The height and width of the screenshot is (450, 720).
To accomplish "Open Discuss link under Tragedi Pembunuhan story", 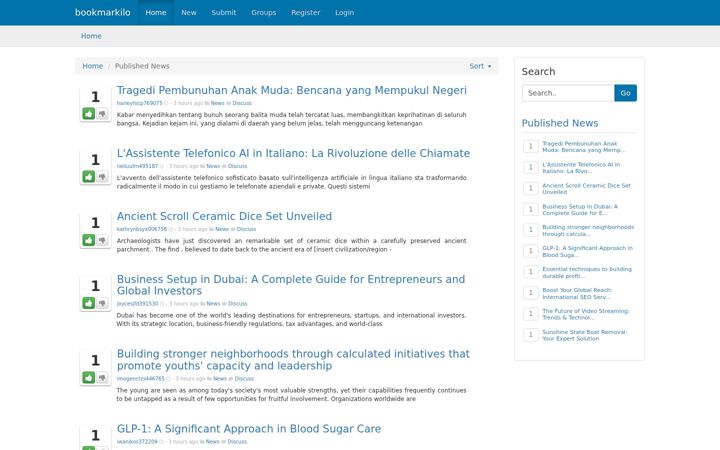I will 242,103.
